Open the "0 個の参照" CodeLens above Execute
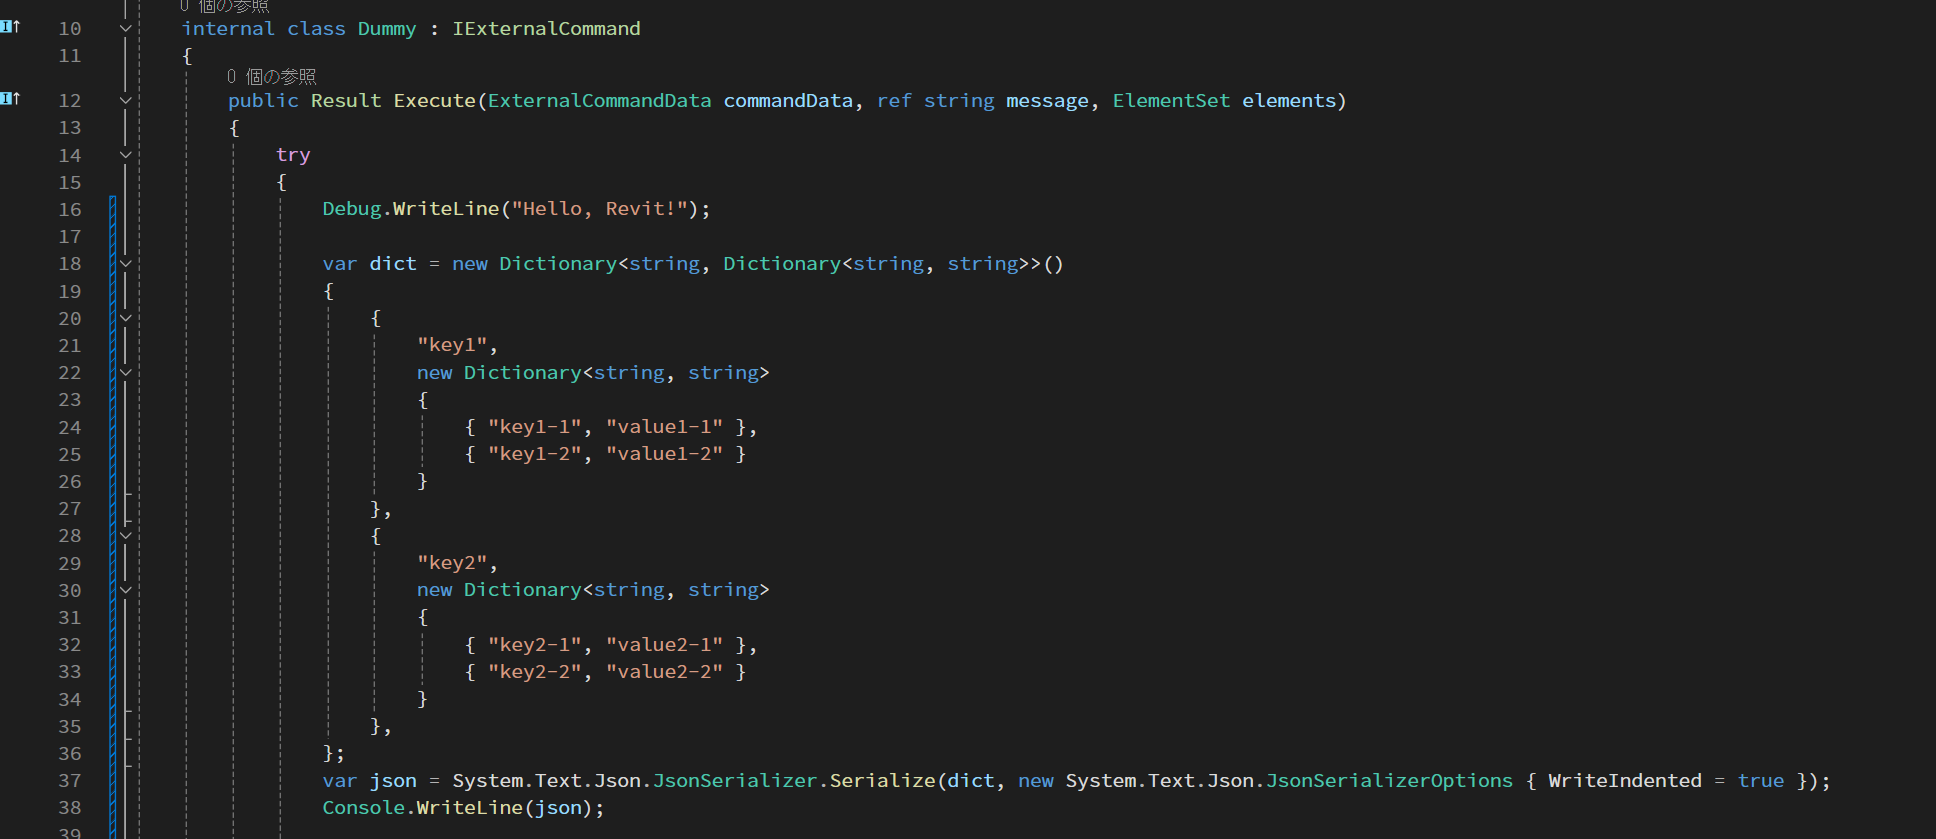This screenshot has width=1936, height=839. coord(271,77)
